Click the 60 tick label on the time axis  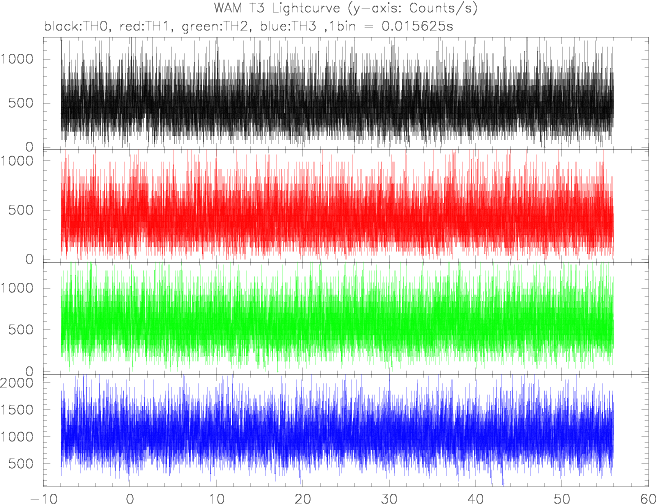tap(647, 499)
